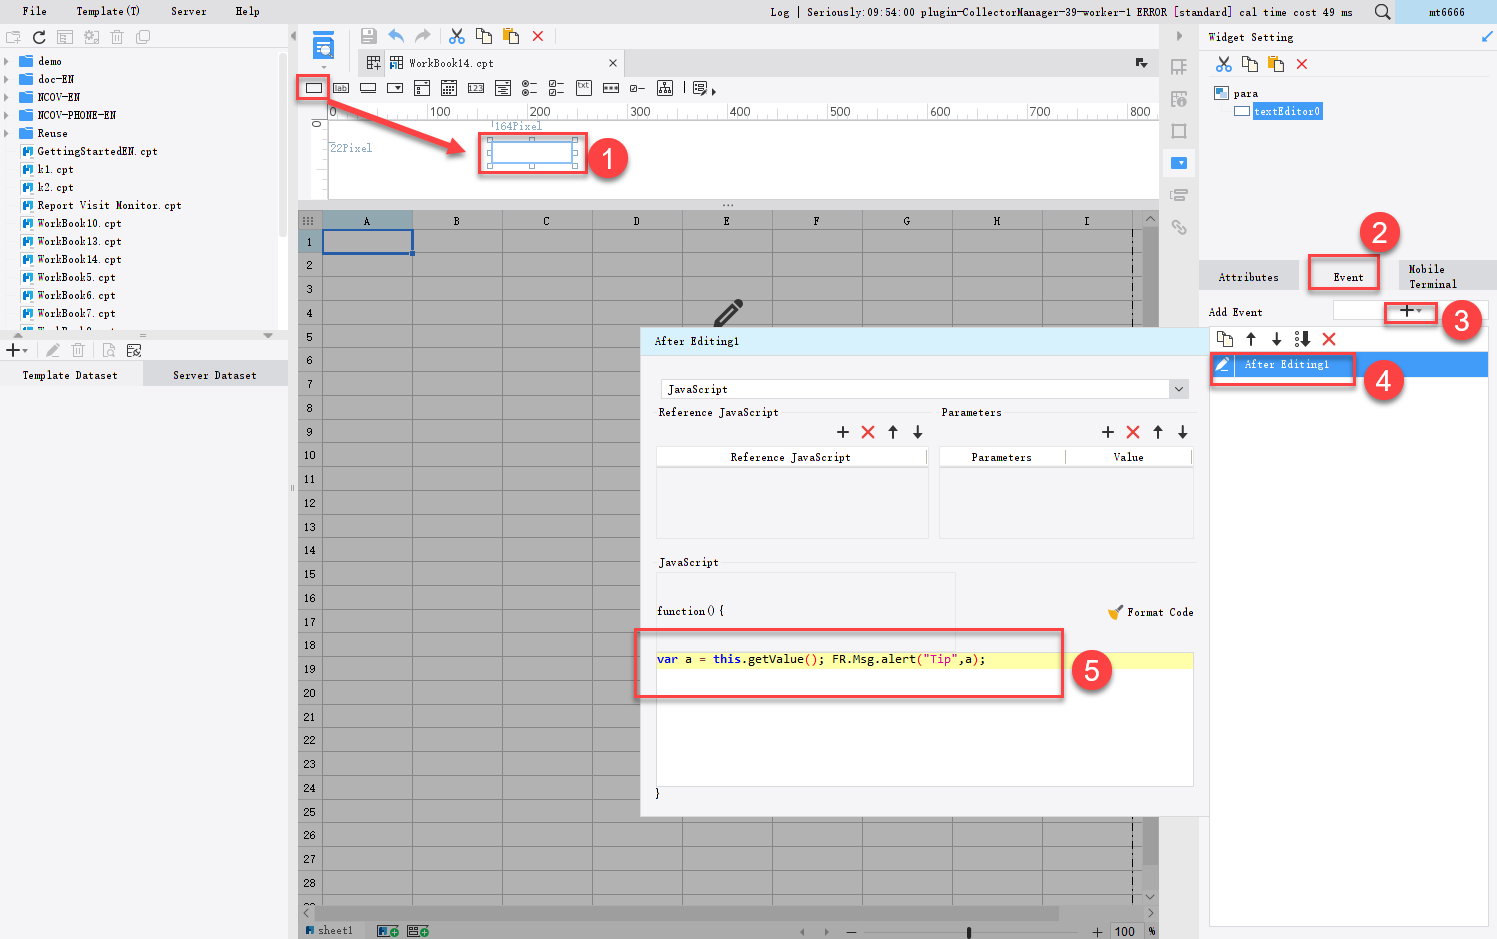
Task: Select the Date widget tool
Action: coord(448,88)
